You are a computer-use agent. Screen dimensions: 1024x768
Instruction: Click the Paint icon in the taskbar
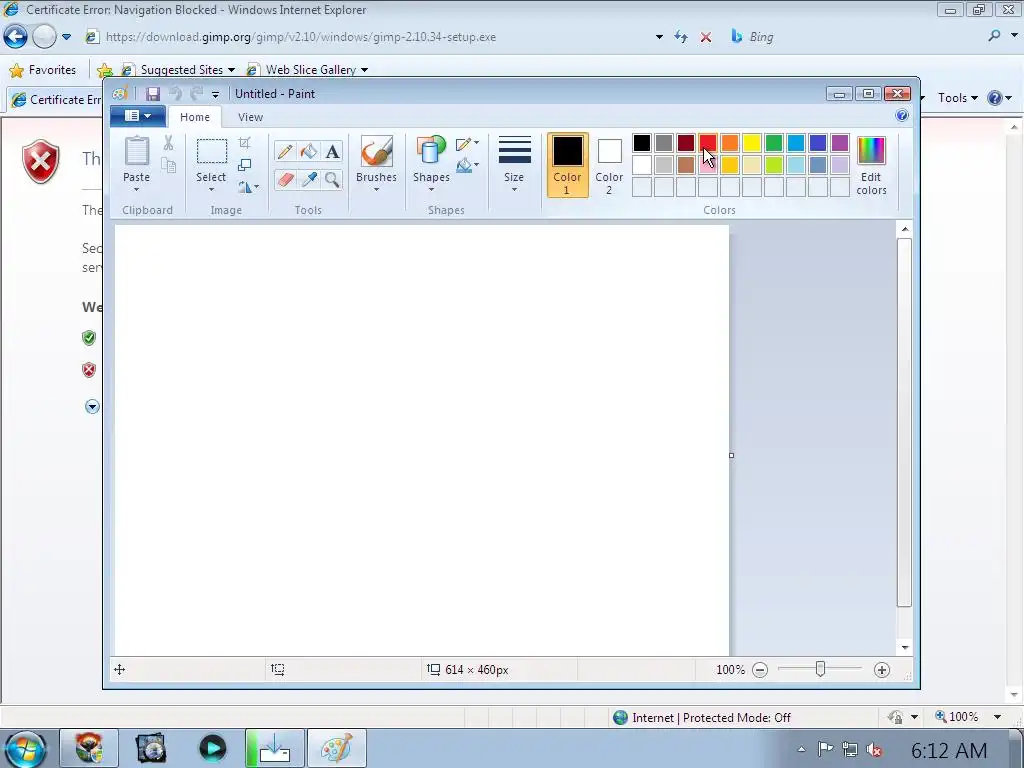point(336,748)
